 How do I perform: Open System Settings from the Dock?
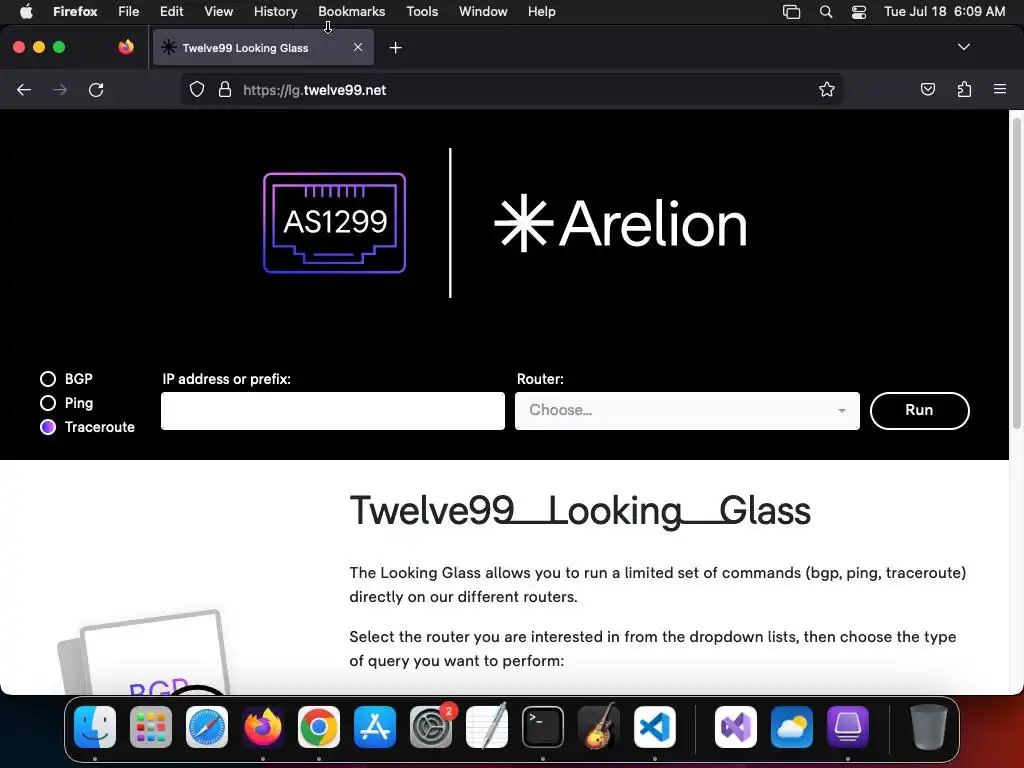click(431, 727)
